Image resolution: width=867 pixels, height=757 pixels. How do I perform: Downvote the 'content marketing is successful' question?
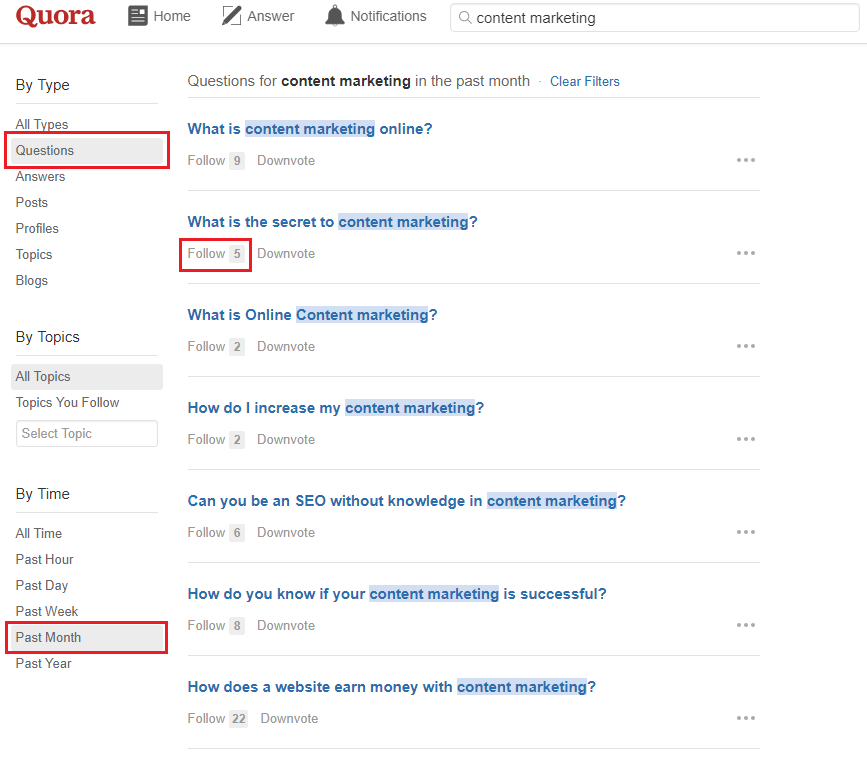[x=286, y=625]
